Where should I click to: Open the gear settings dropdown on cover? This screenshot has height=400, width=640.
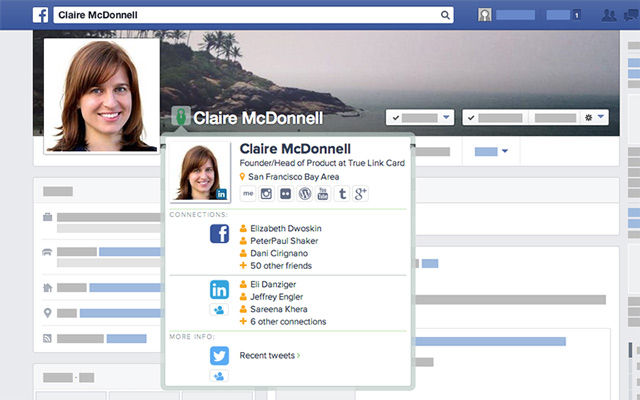point(594,118)
